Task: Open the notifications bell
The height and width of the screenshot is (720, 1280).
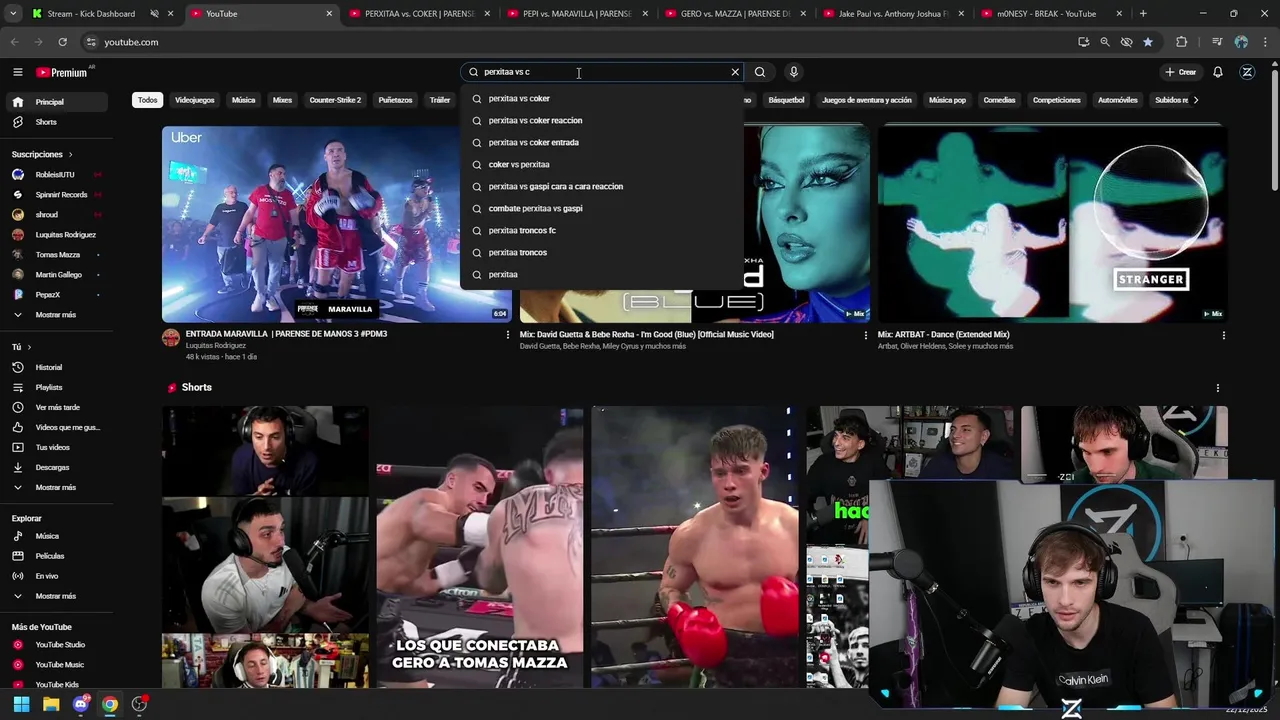Action: pyautogui.click(x=1218, y=72)
